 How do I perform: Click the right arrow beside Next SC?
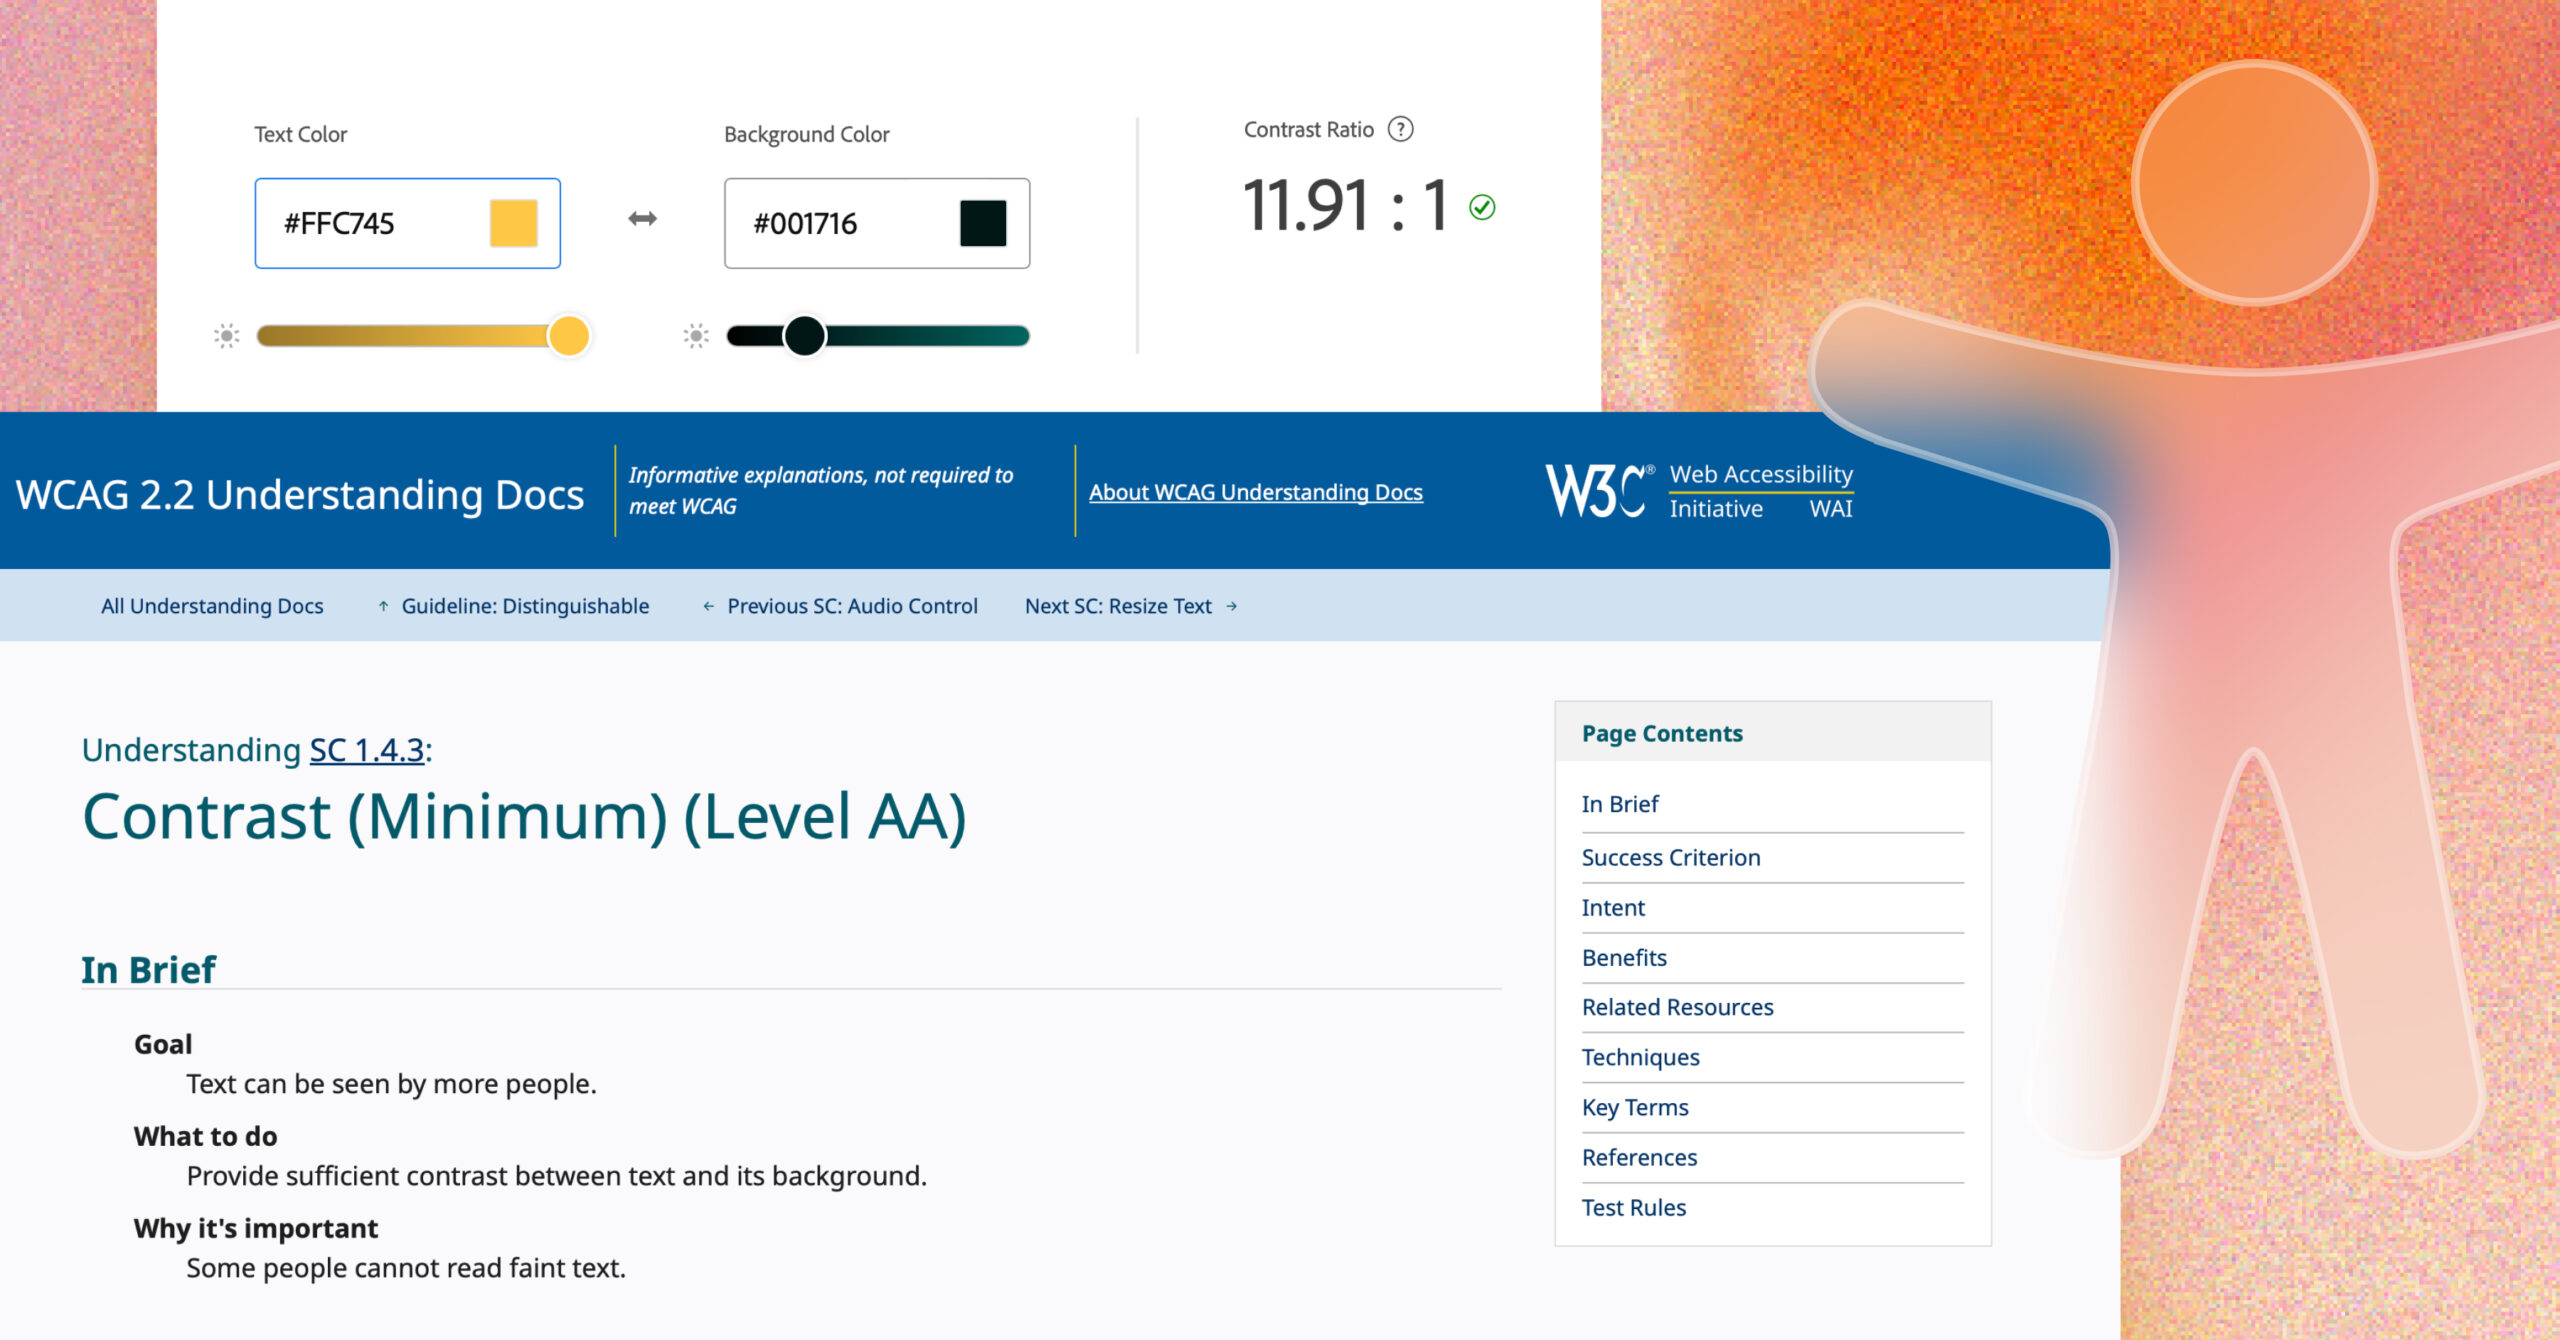(x=1232, y=606)
